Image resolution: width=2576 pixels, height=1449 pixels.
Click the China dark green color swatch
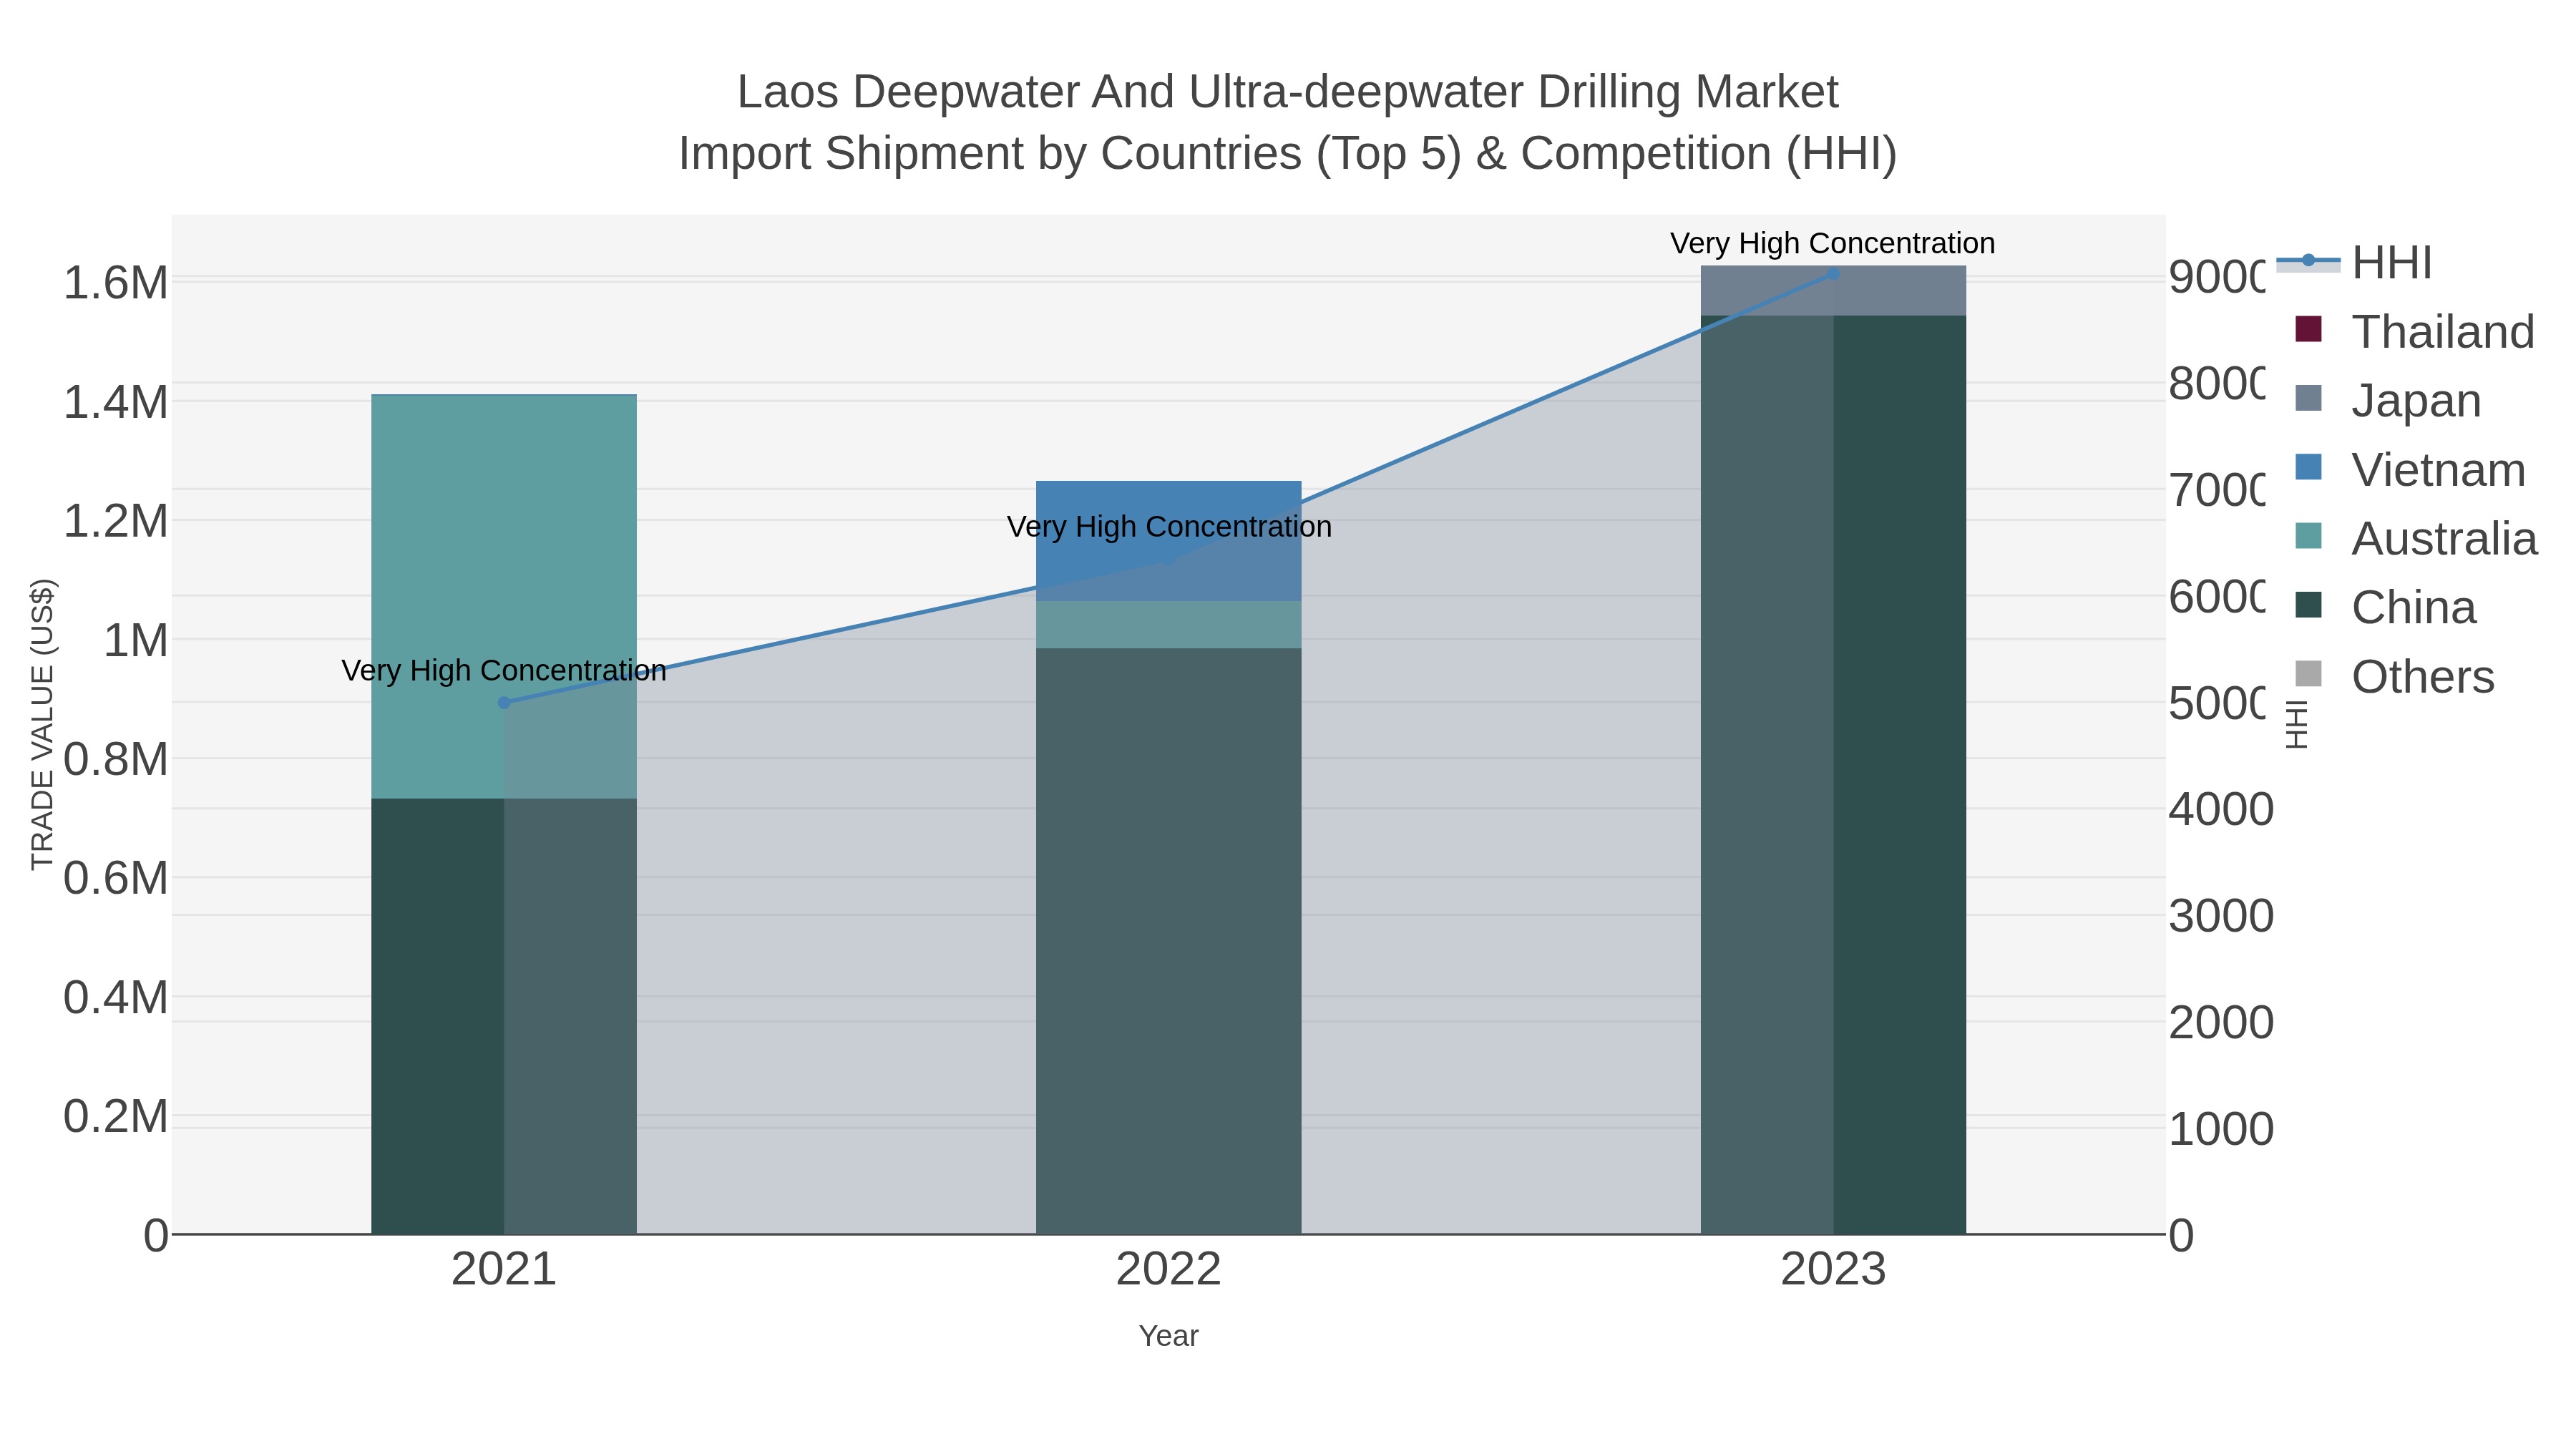pos(2308,605)
